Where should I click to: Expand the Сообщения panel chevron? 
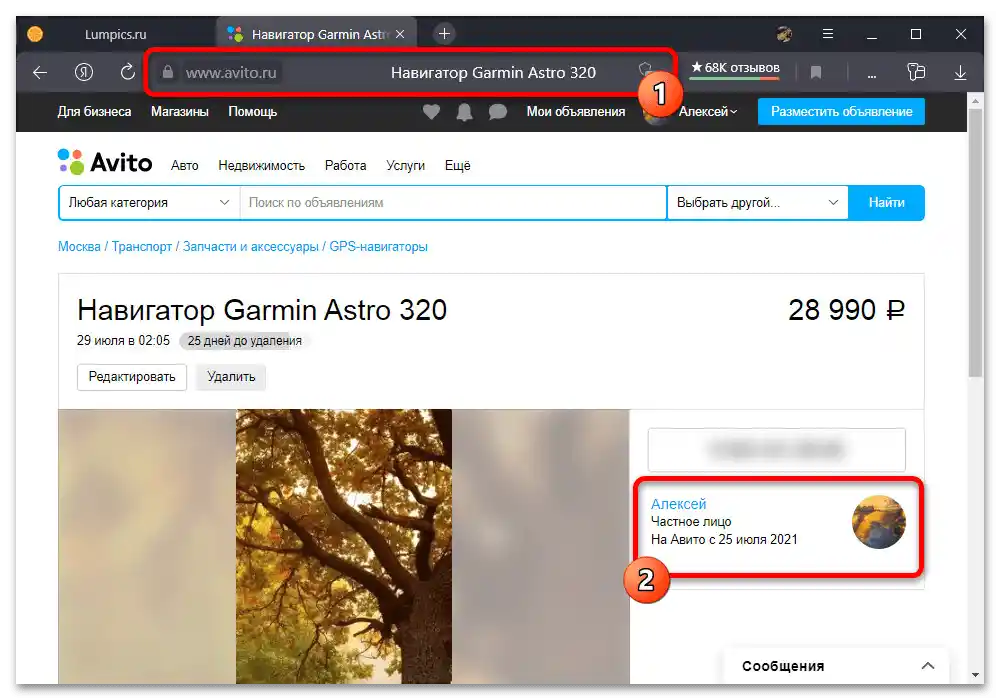pos(928,666)
